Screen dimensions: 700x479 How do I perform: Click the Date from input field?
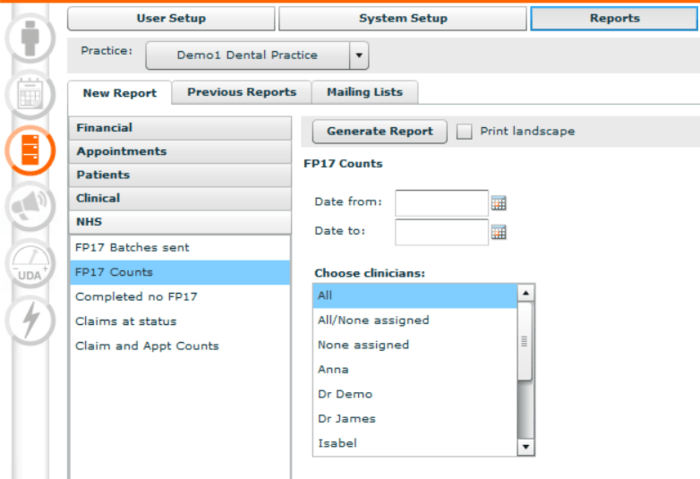click(441, 203)
